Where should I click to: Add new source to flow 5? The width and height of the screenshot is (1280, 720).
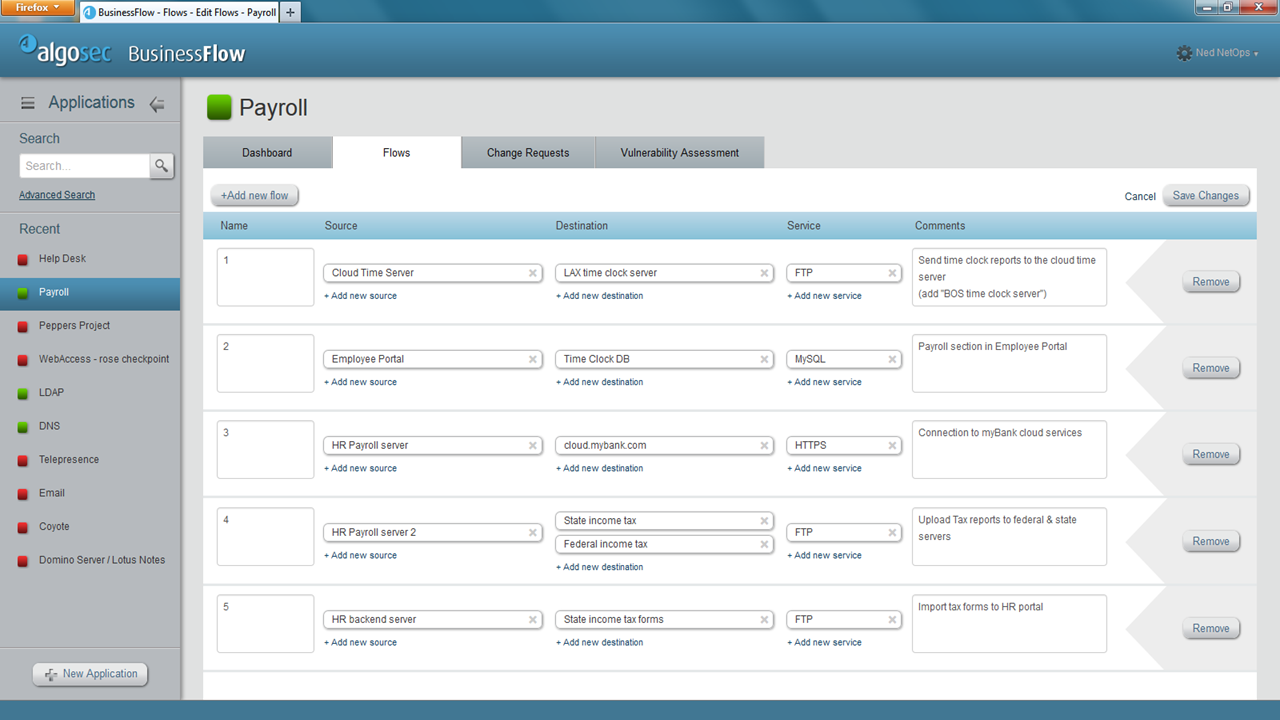360,642
